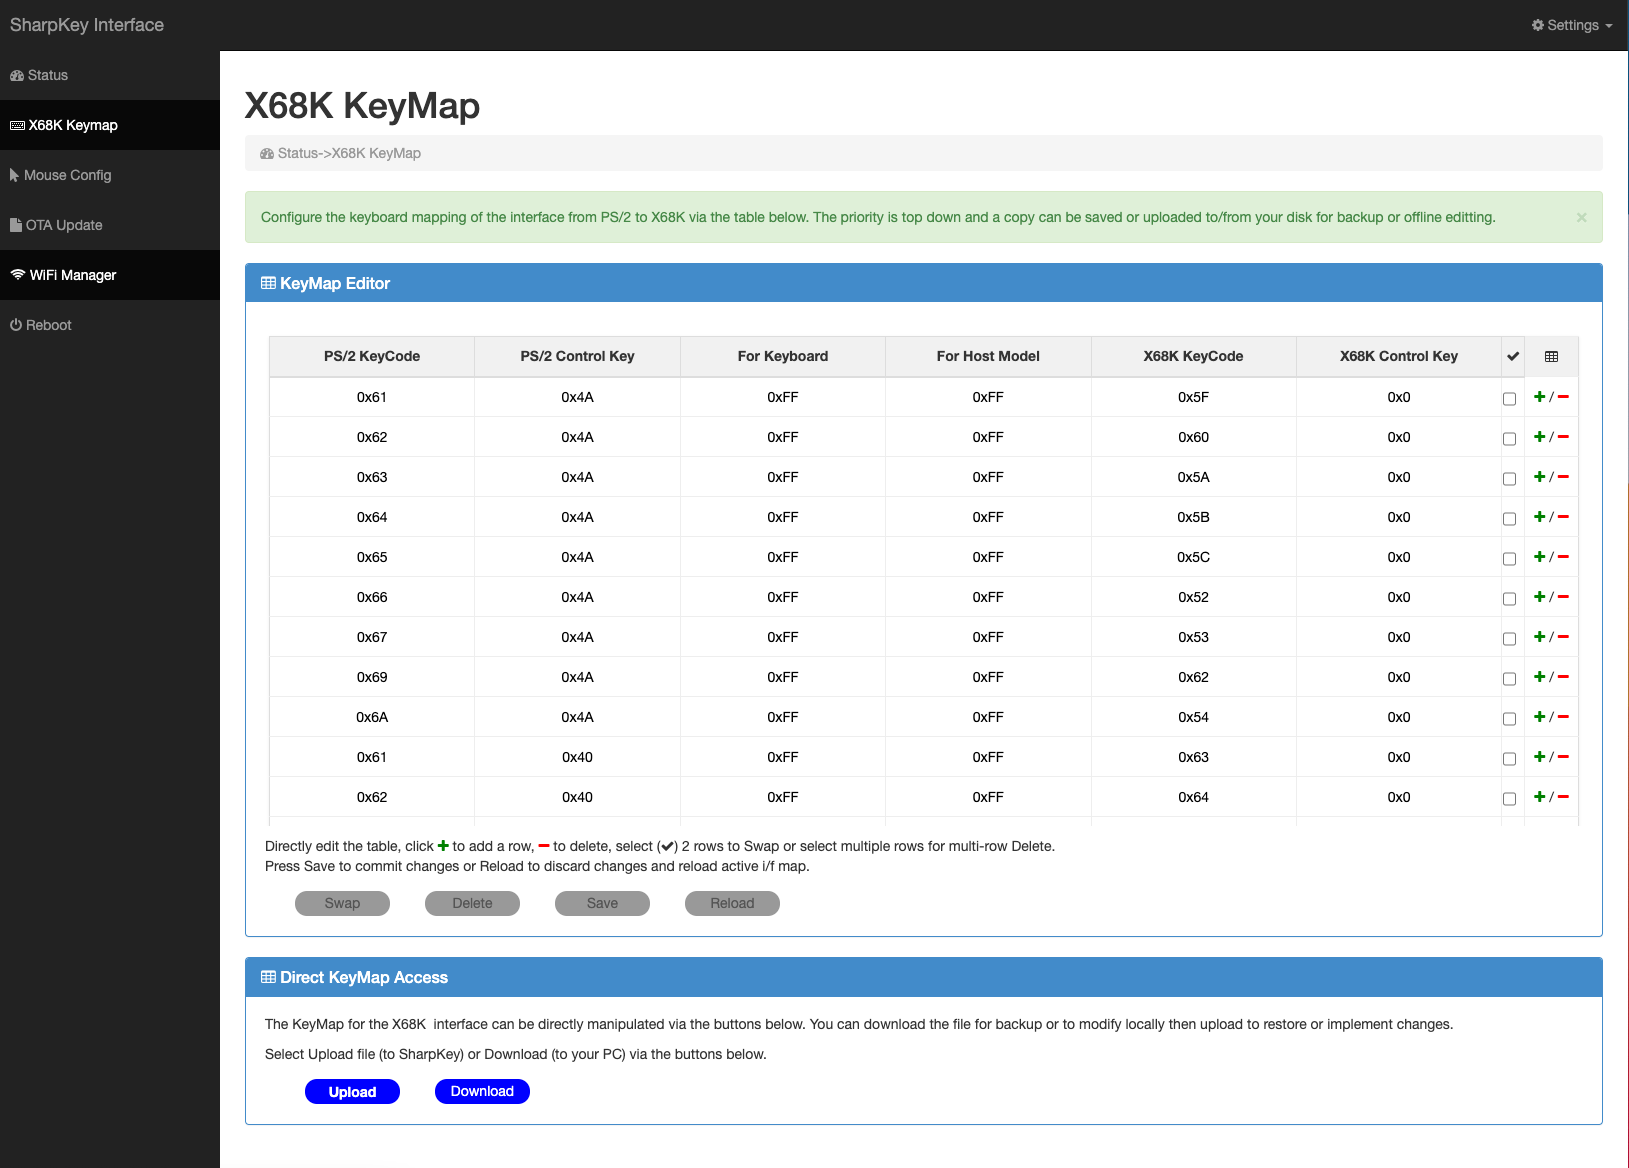
Task: Delete the row with X68K KeyCode 0x5F
Action: click(x=1563, y=397)
